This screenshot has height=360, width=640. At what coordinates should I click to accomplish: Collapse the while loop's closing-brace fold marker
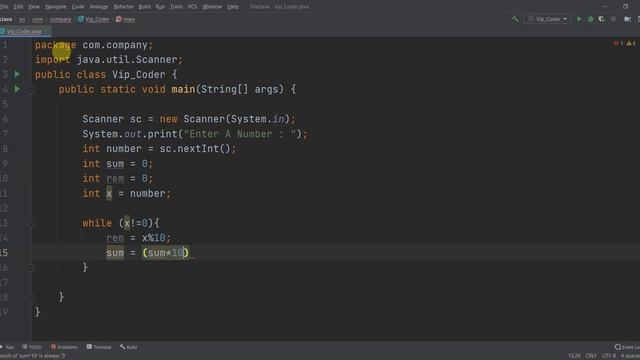31,268
